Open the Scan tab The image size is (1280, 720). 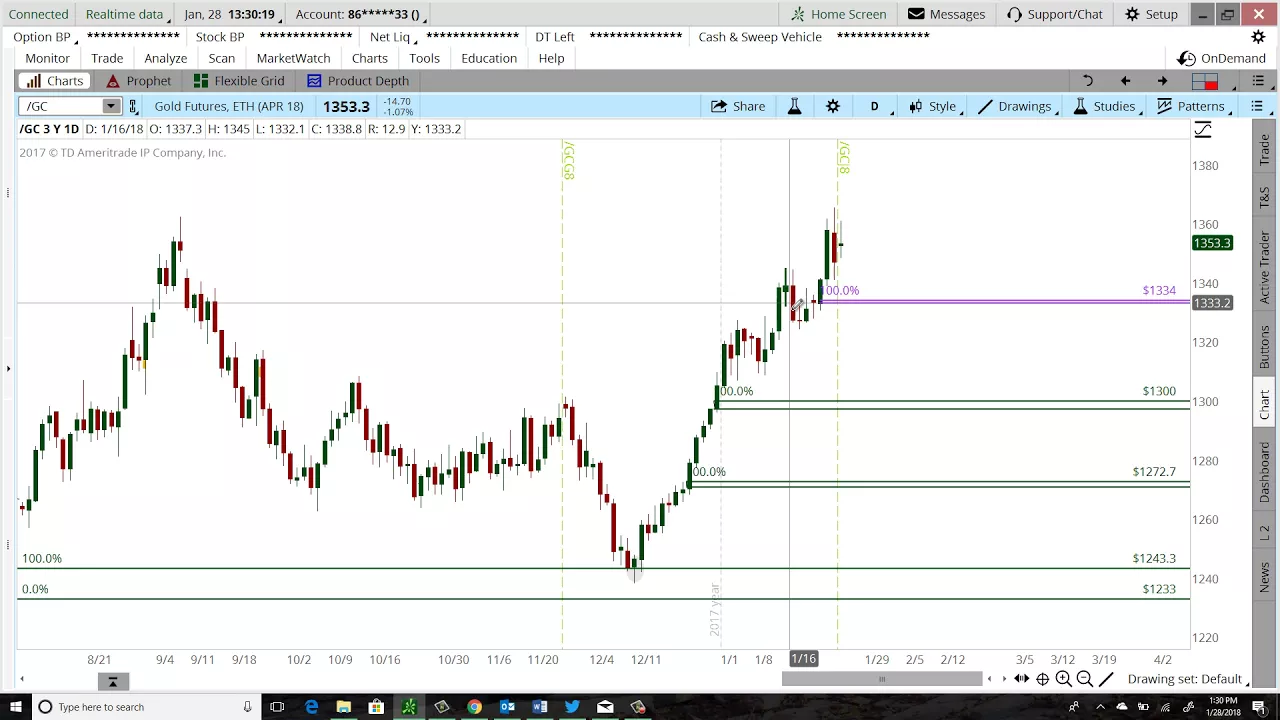(222, 58)
